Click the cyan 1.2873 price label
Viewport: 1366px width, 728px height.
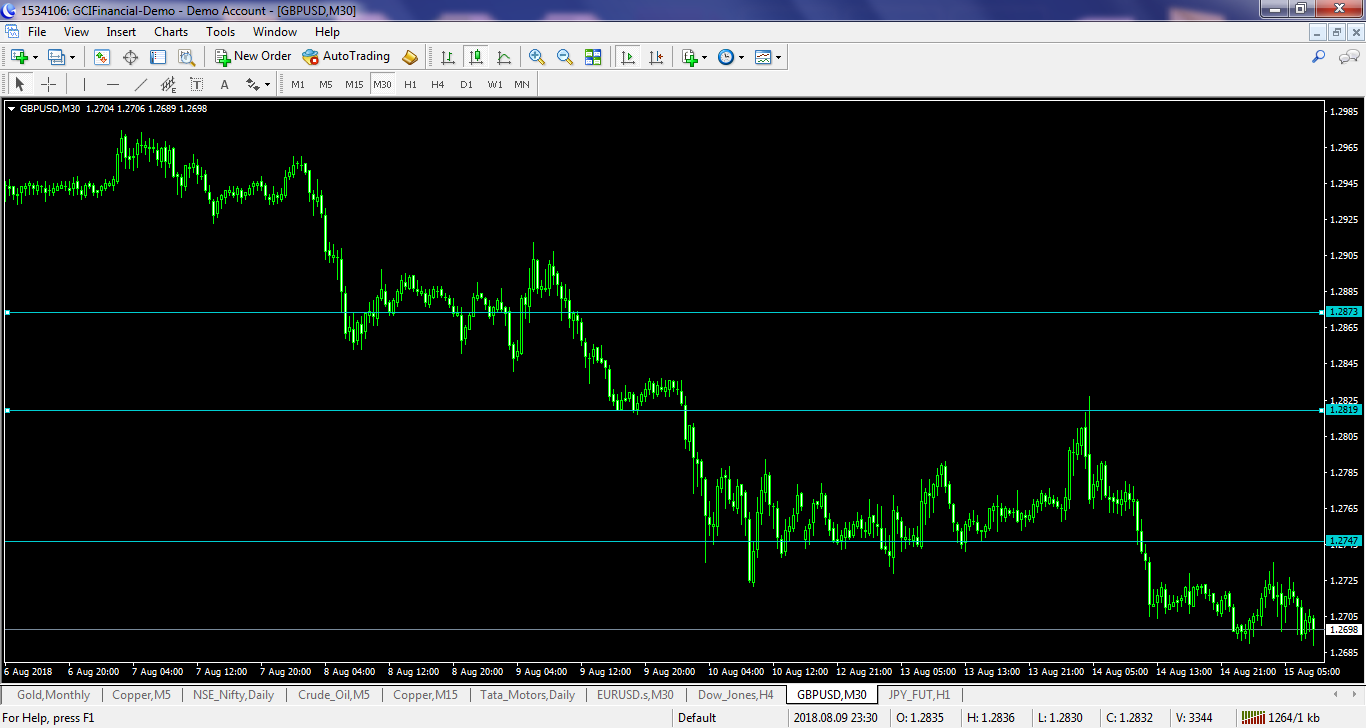[1345, 312]
